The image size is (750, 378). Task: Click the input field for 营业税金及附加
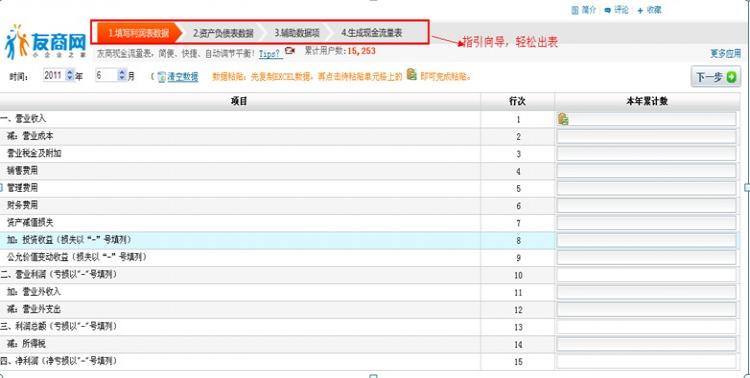(x=646, y=154)
